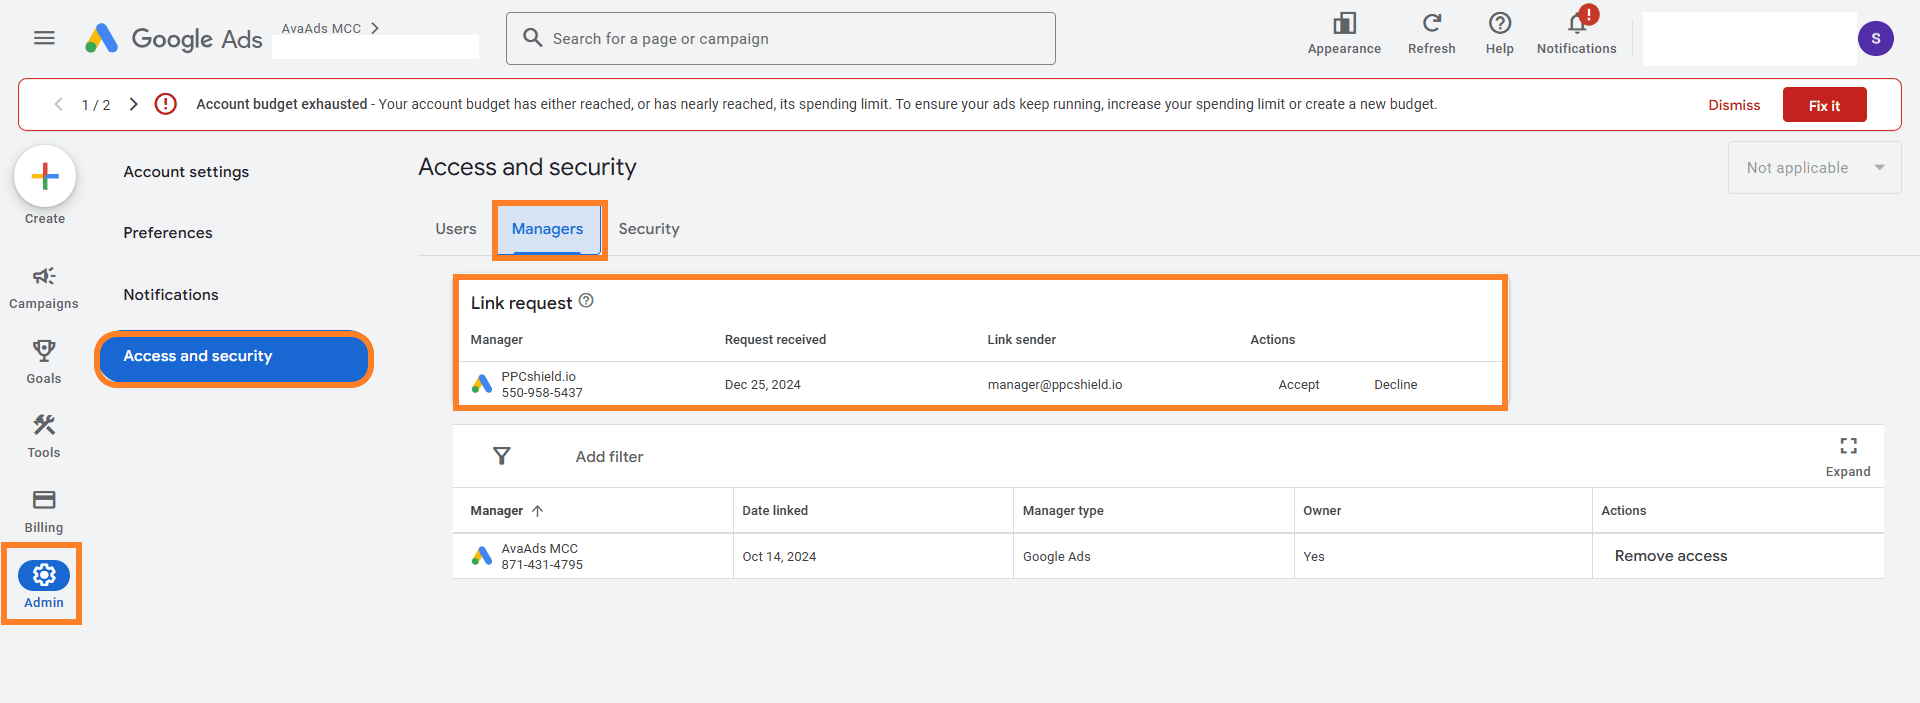The width and height of the screenshot is (1920, 703).
Task: Switch to the Users tab
Action: coord(456,229)
